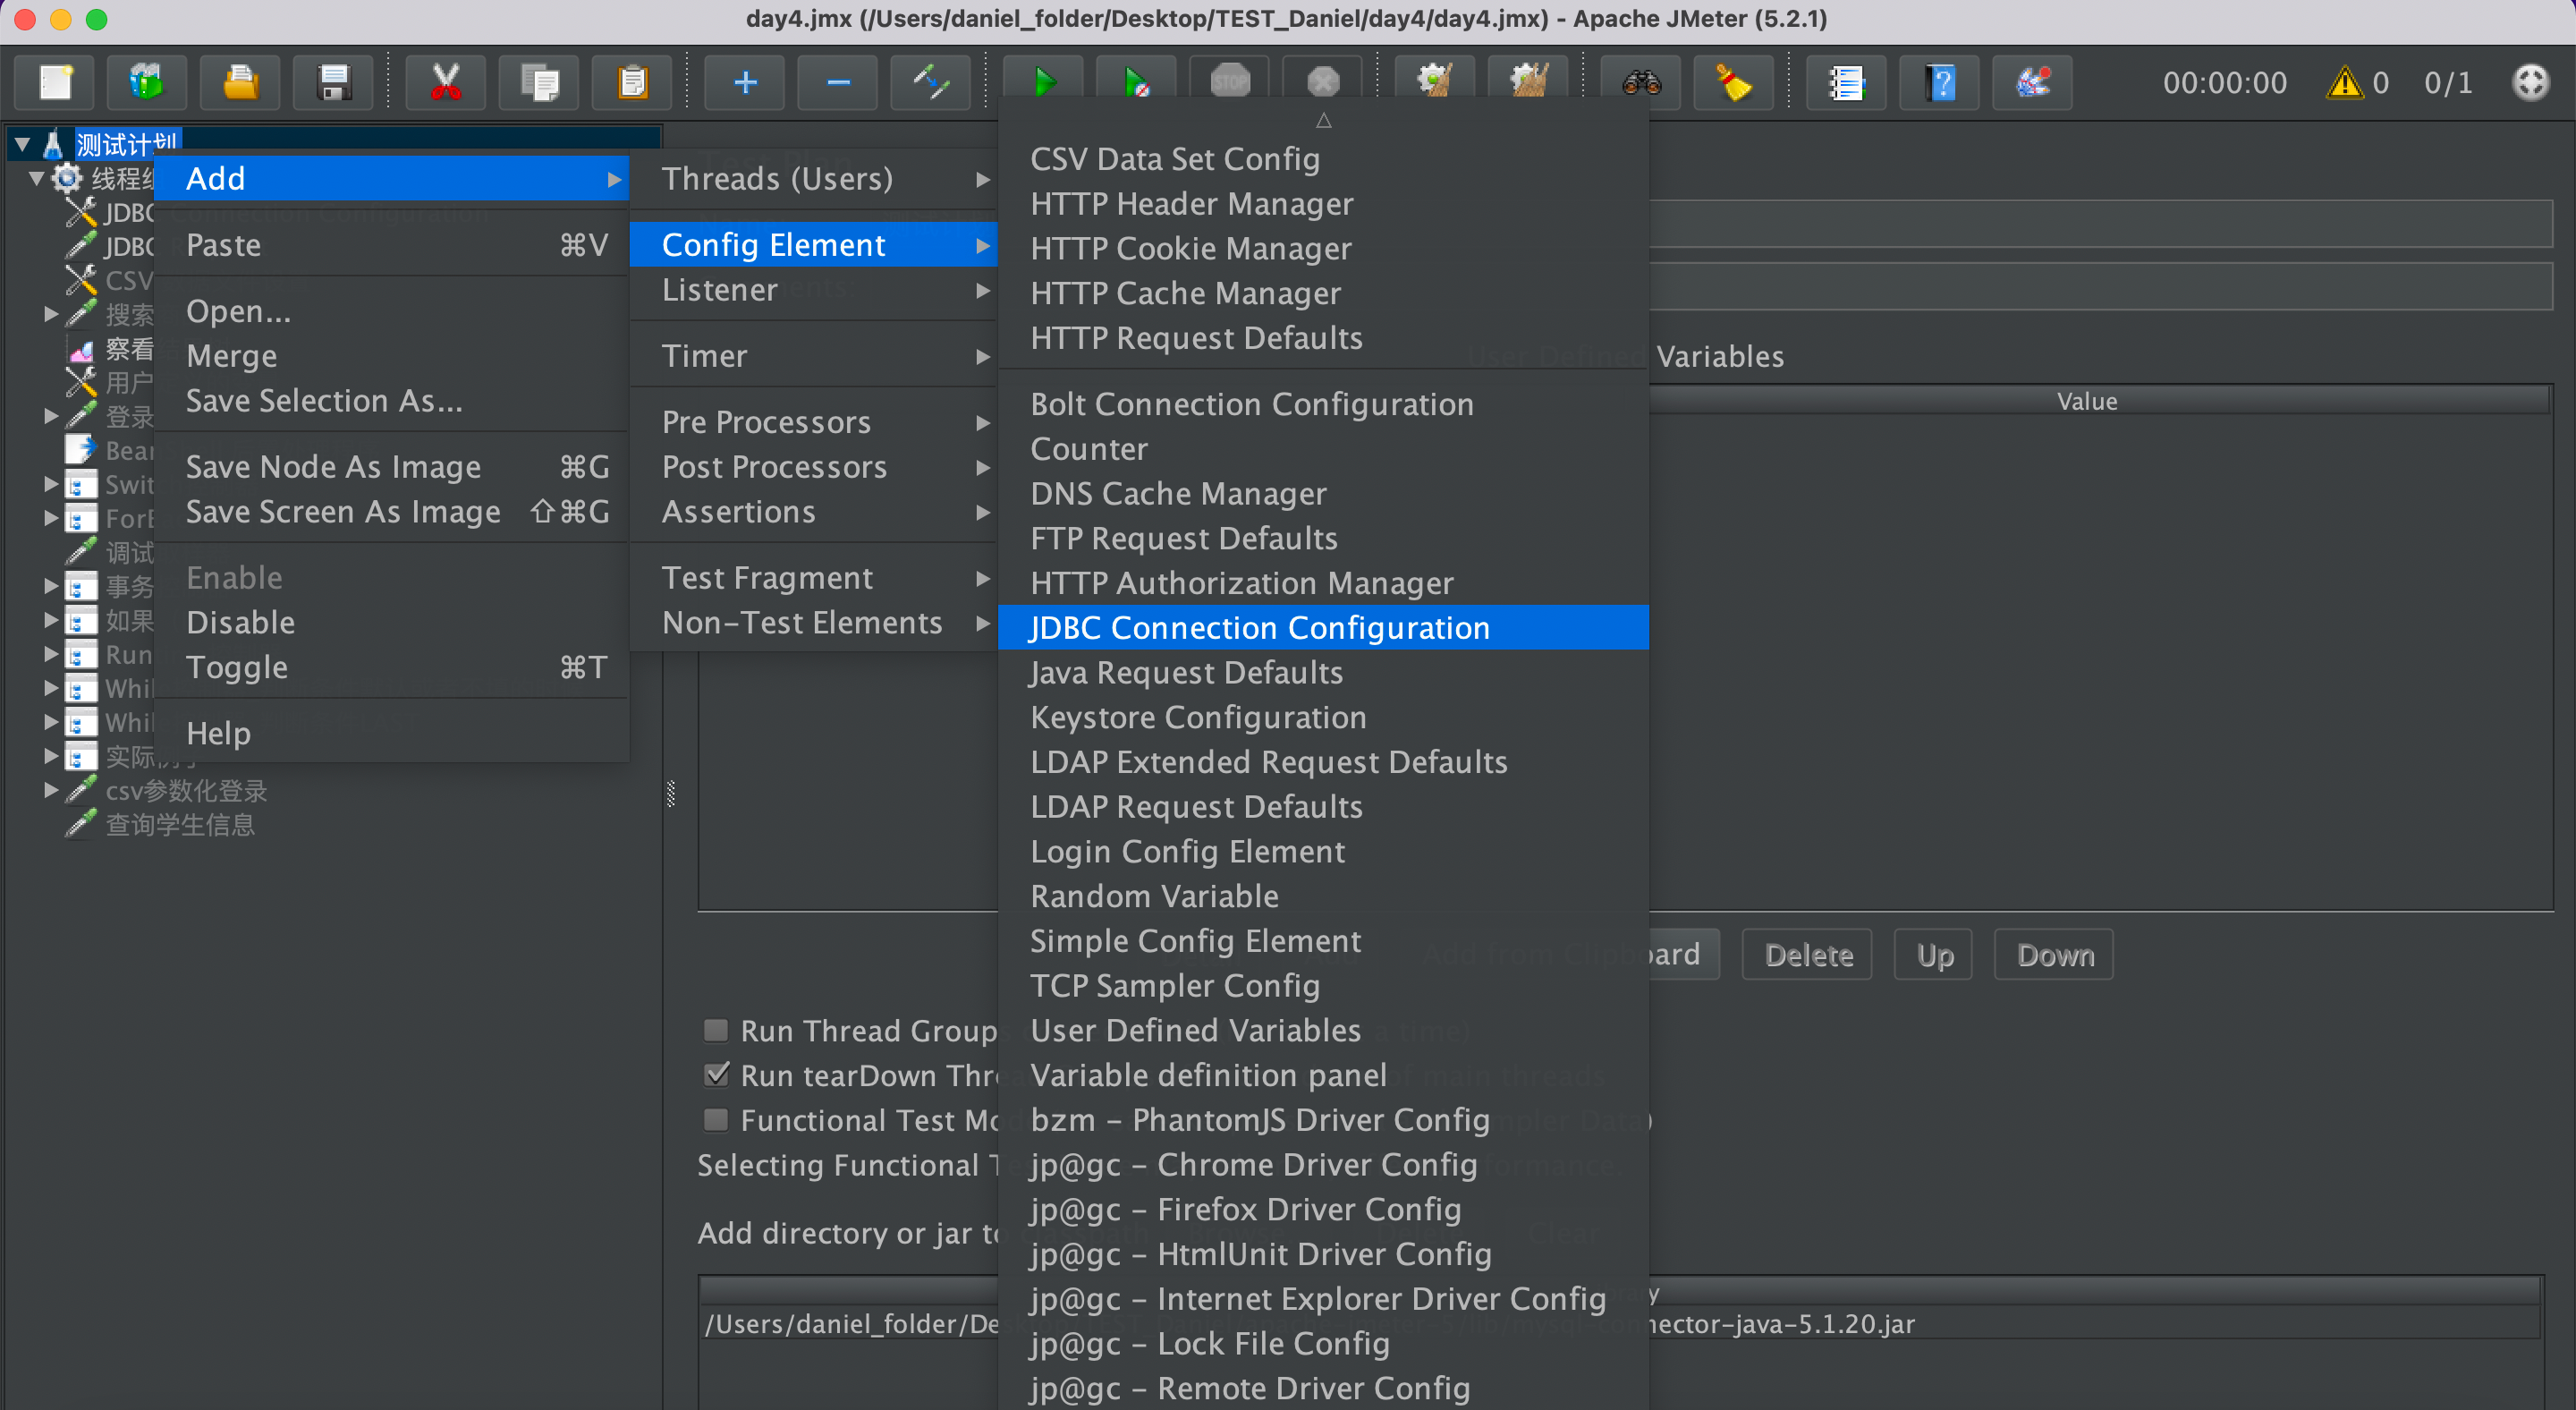This screenshot has width=2576, height=1410.
Task: Select JDBC Connection Configuration menu item
Action: [x=1260, y=628]
